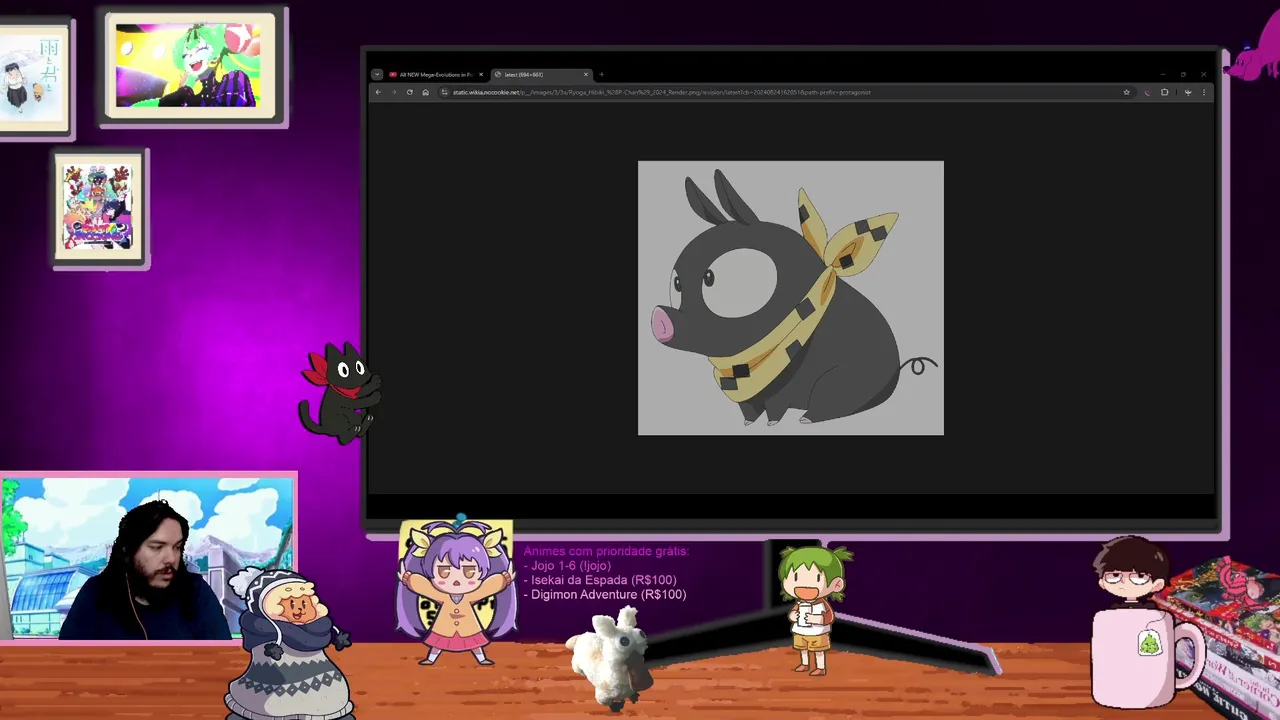Add a new tab with the plus button
Image resolution: width=1280 pixels, height=720 pixels.
[x=601, y=74]
